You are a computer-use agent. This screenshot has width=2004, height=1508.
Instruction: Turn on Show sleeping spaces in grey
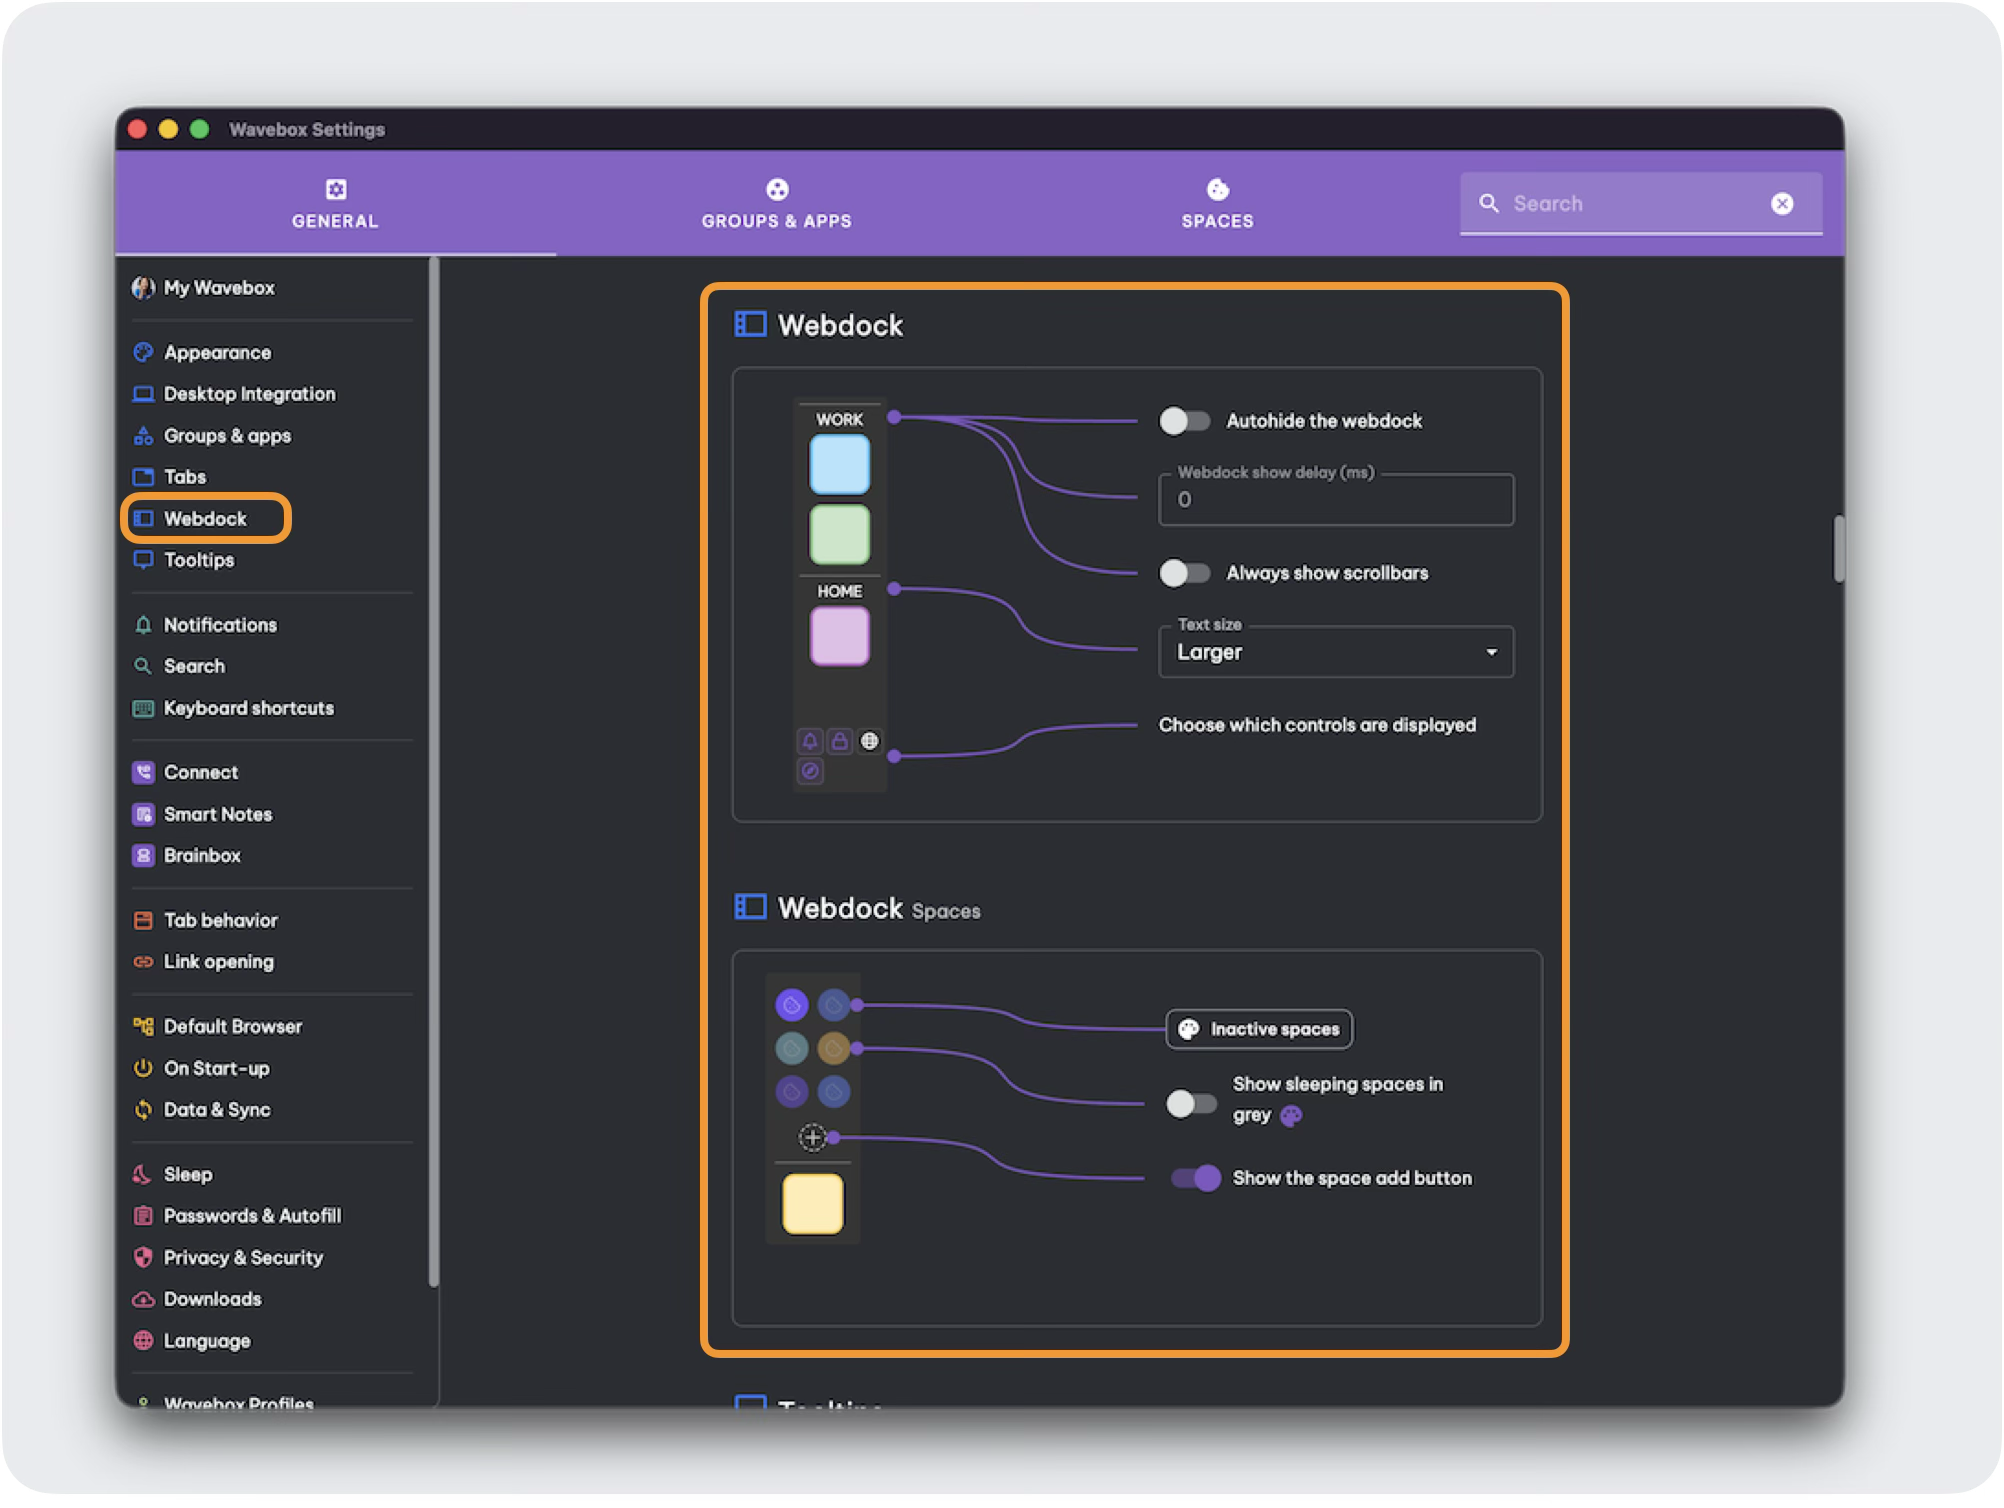tap(1190, 1103)
